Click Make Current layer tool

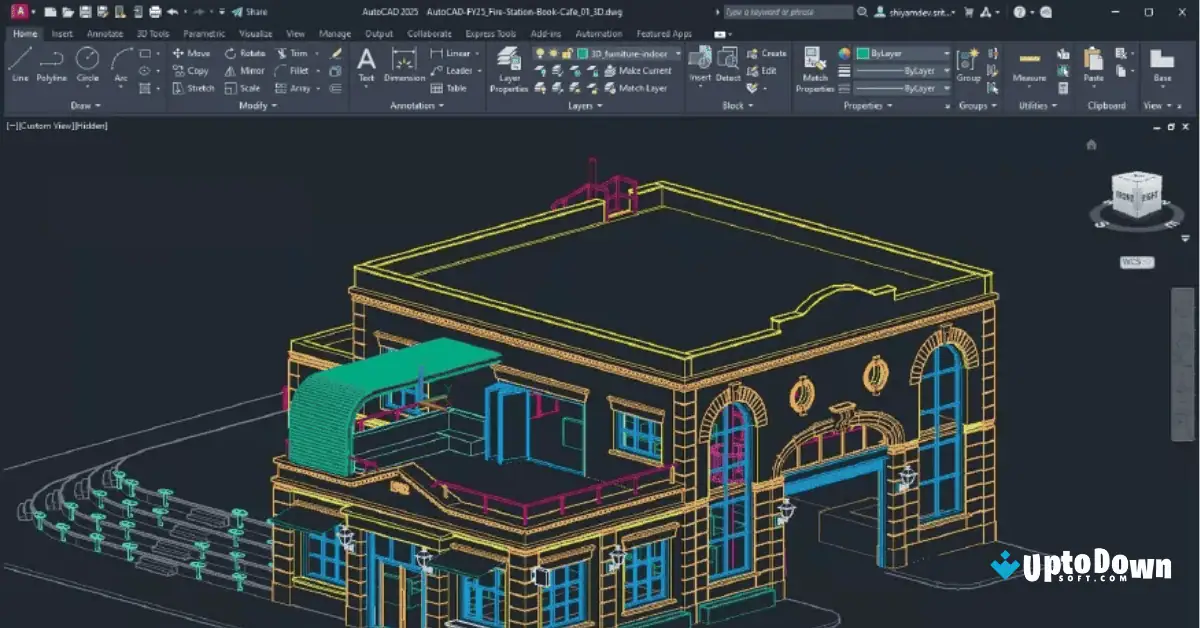click(x=645, y=71)
